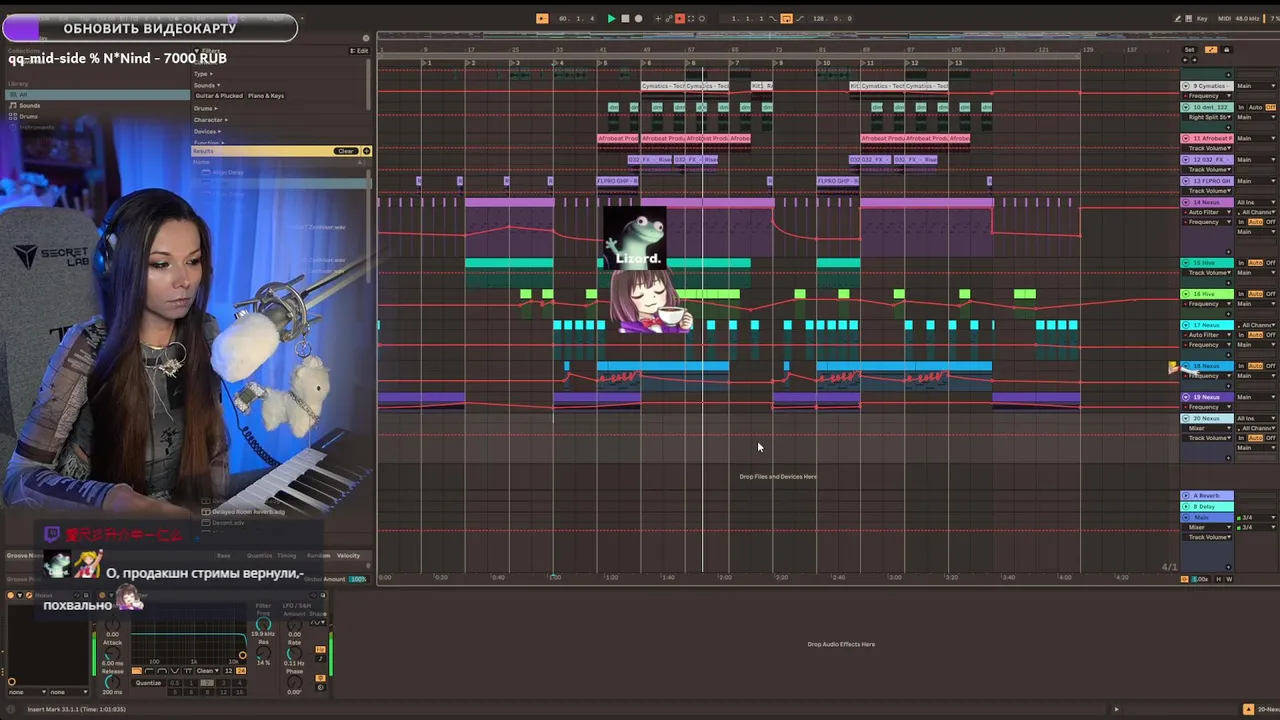Set 16 Hive monitor to In

(1241, 294)
